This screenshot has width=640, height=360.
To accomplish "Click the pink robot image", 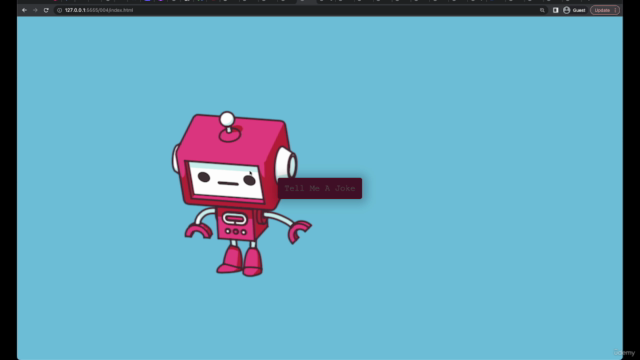I will 241,194.
